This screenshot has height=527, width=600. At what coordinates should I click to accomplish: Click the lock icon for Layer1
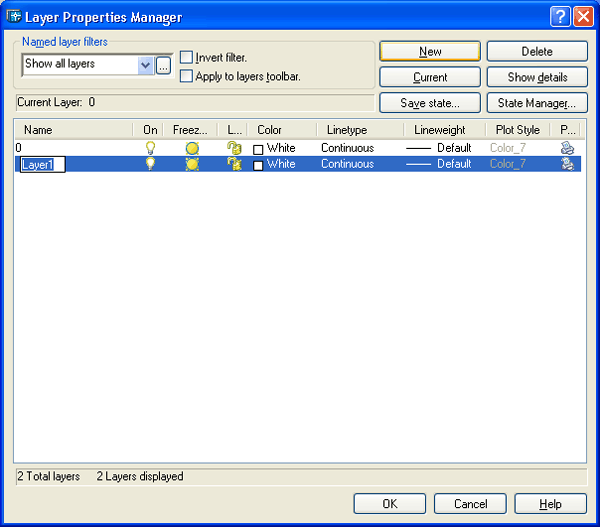click(x=234, y=164)
